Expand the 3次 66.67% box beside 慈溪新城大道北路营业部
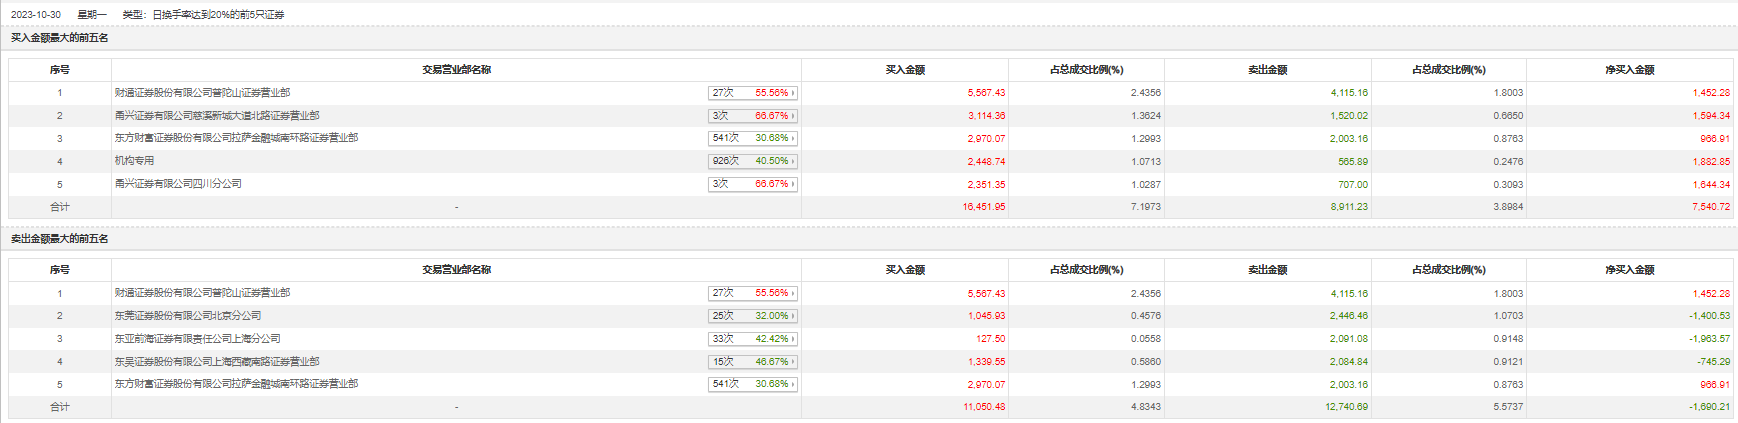 (x=753, y=116)
